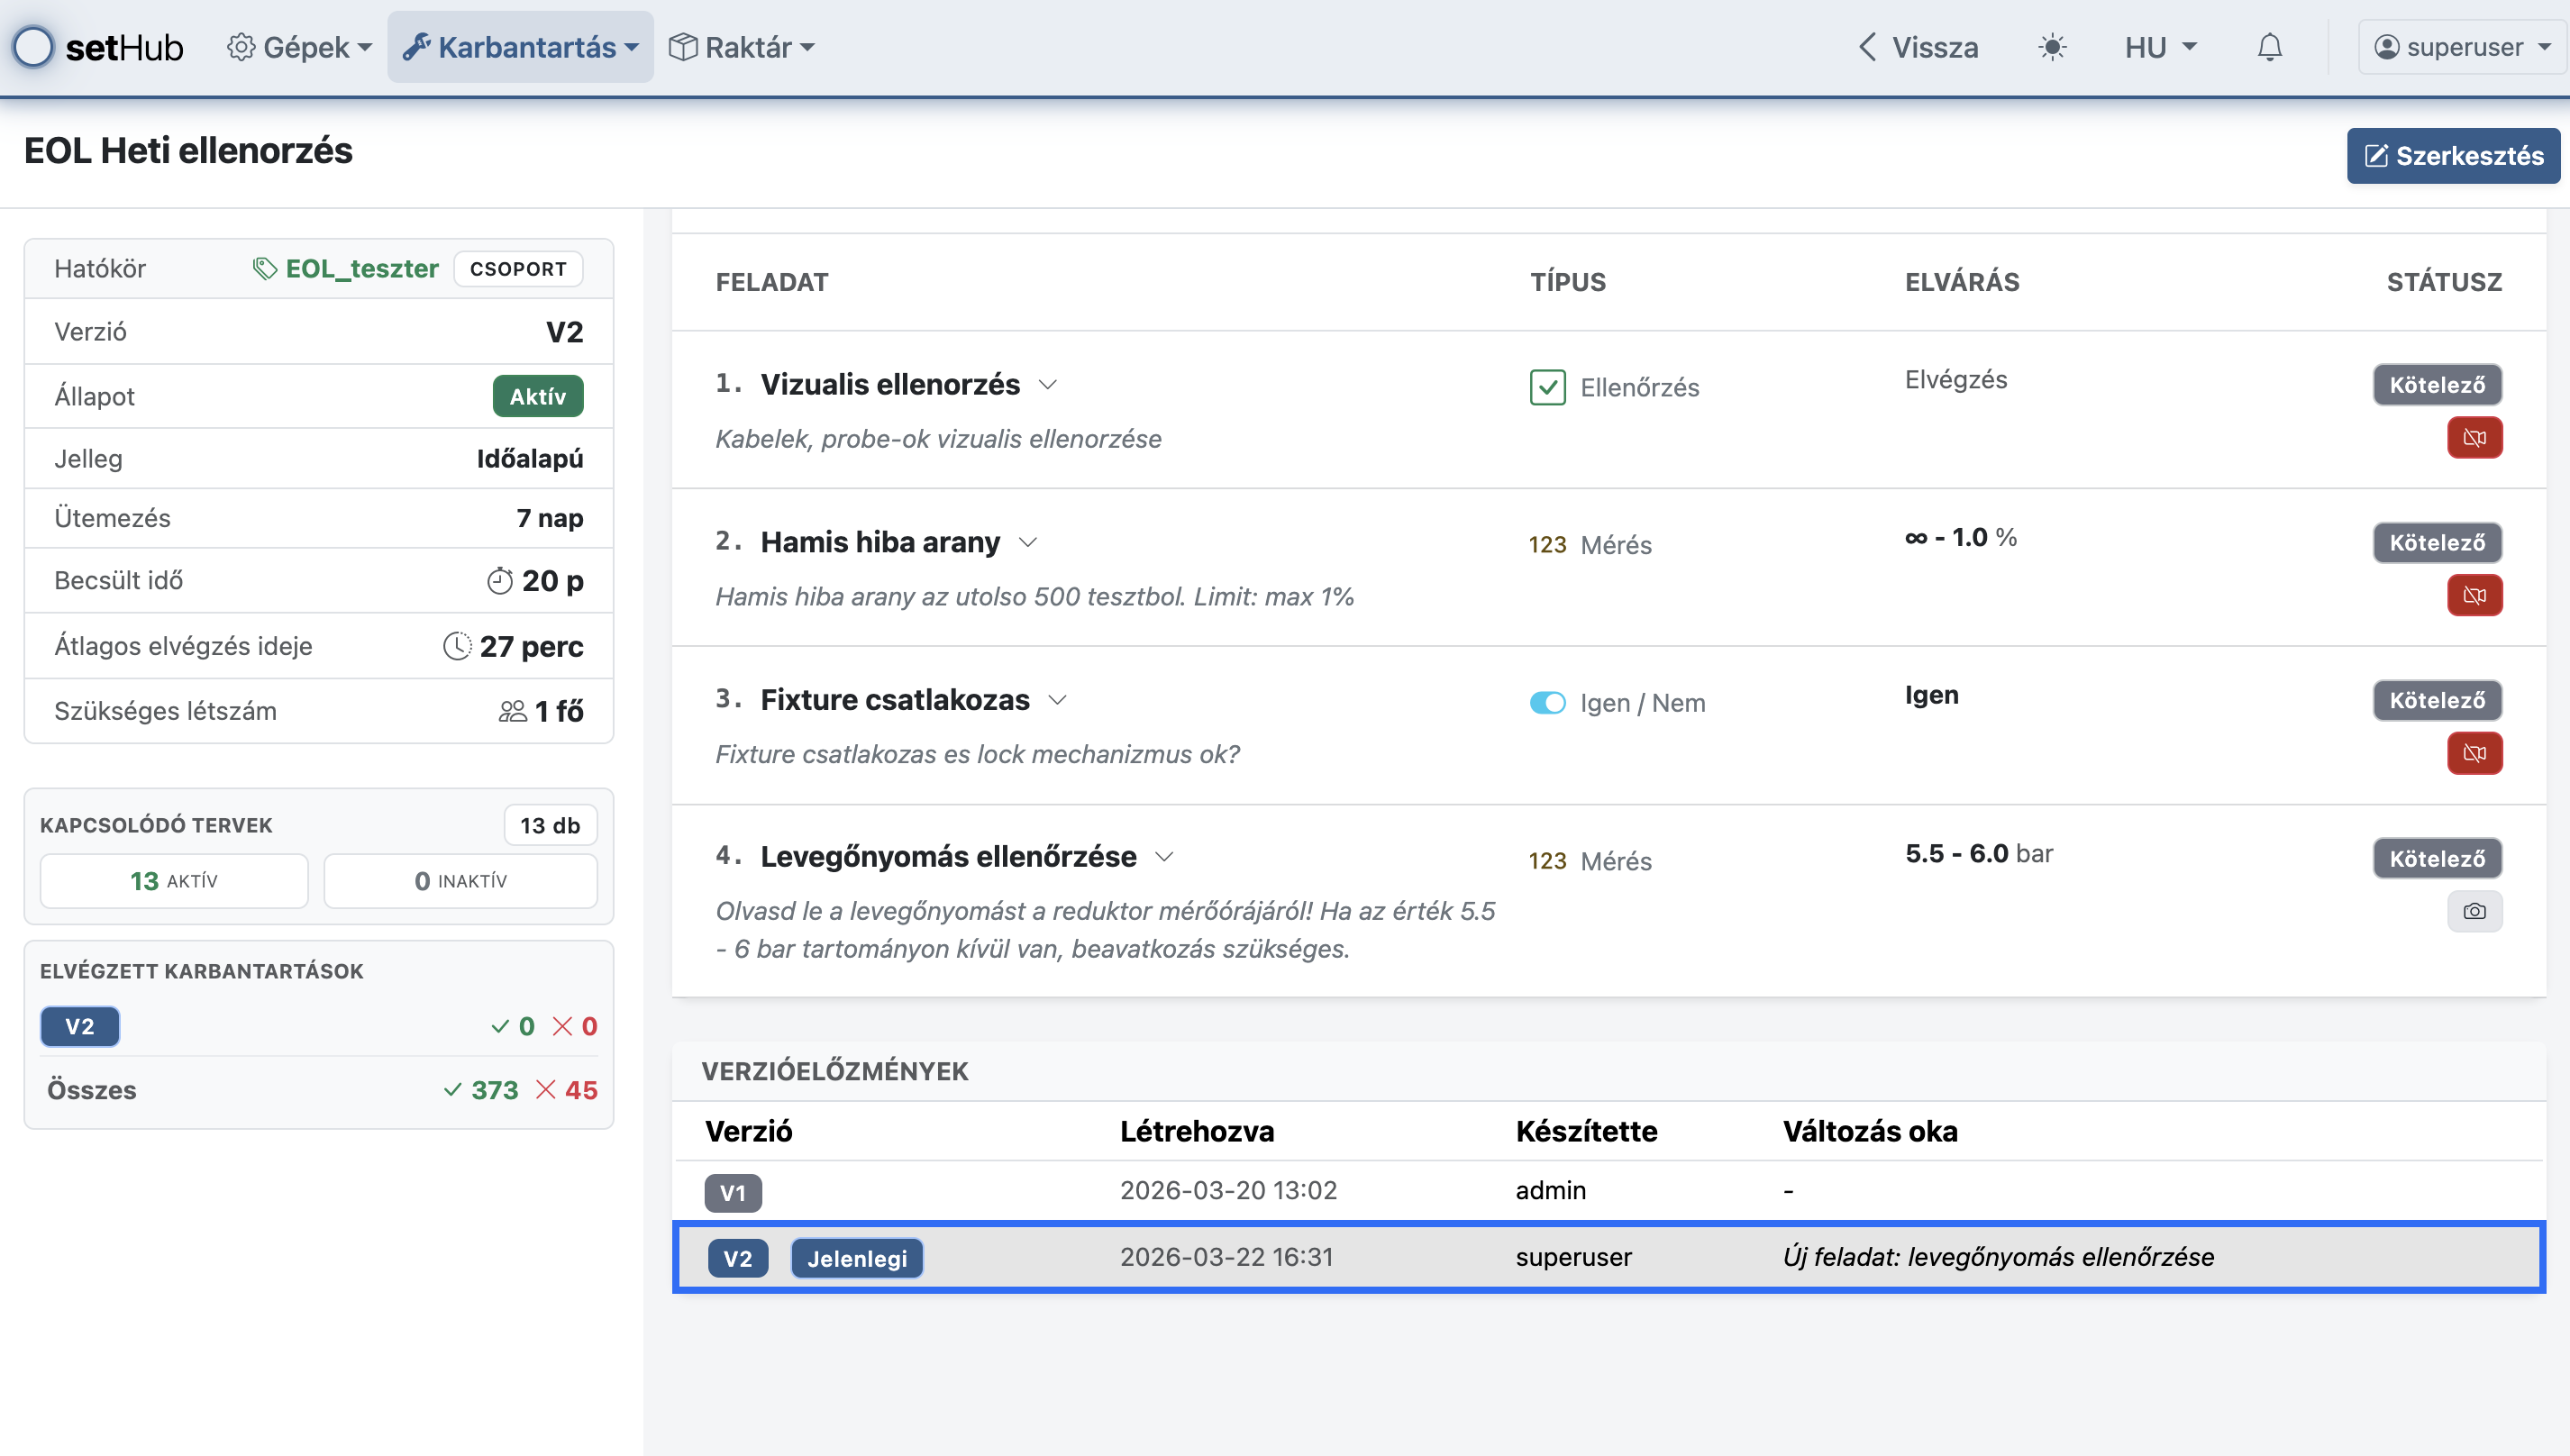Toggle light/dark theme sun icon
The height and width of the screenshot is (1456, 2570).
click(x=2052, y=47)
